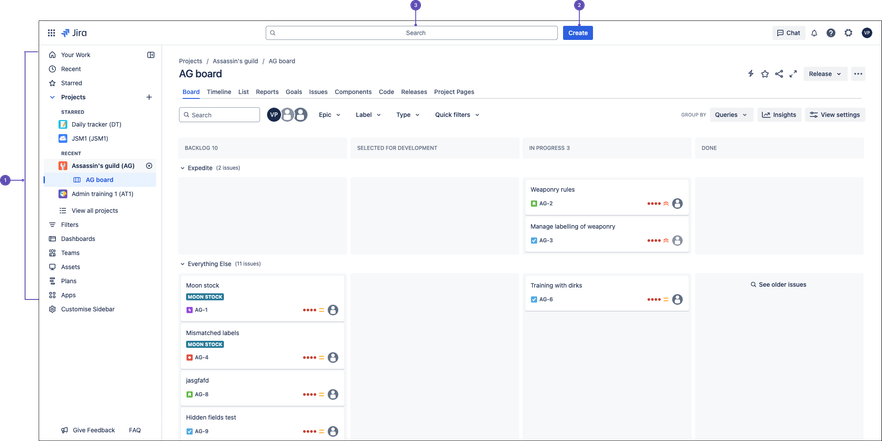Screen dimensions: 882x441
Task: Open Dashboards in sidebar
Action: pos(78,239)
